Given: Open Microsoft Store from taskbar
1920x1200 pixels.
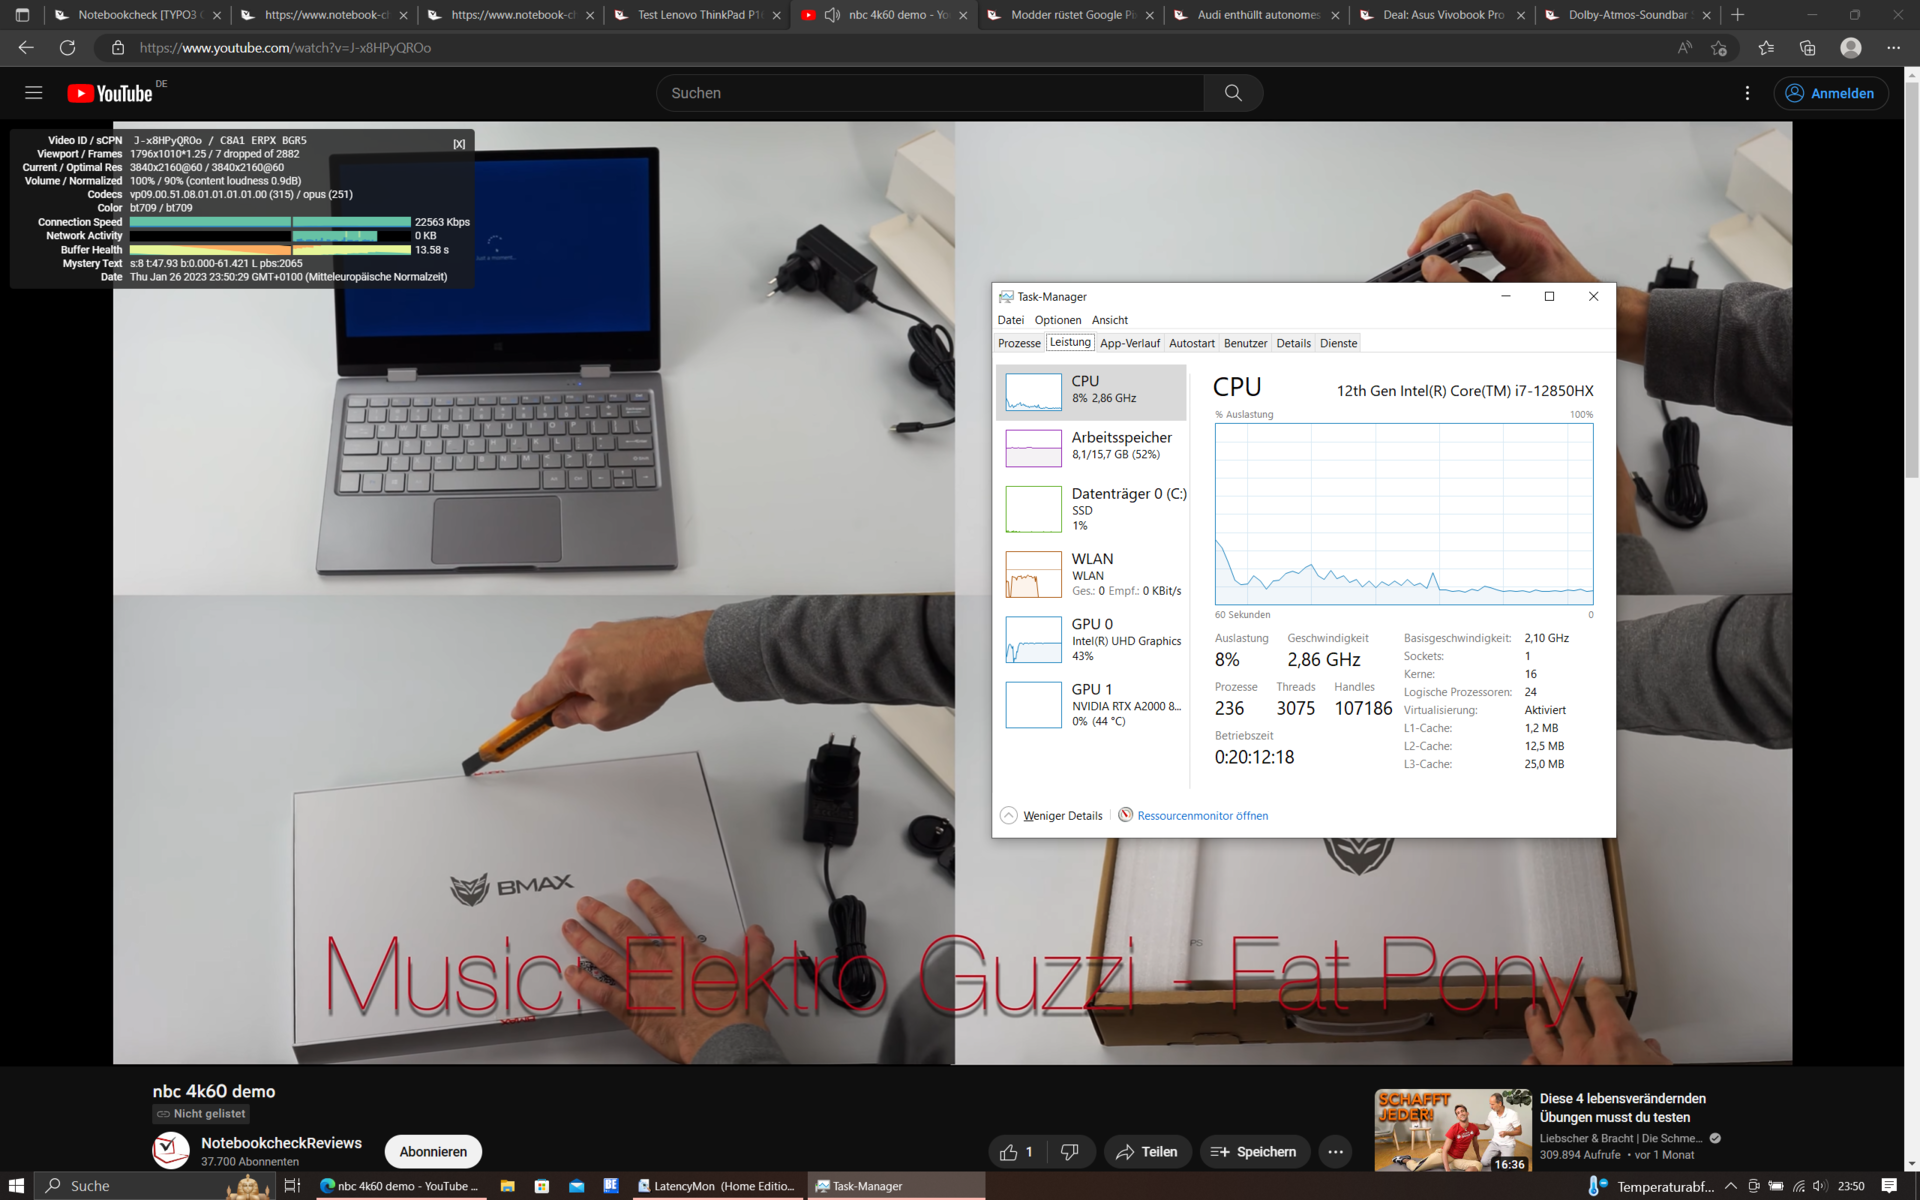Looking at the screenshot, I should [542, 1186].
